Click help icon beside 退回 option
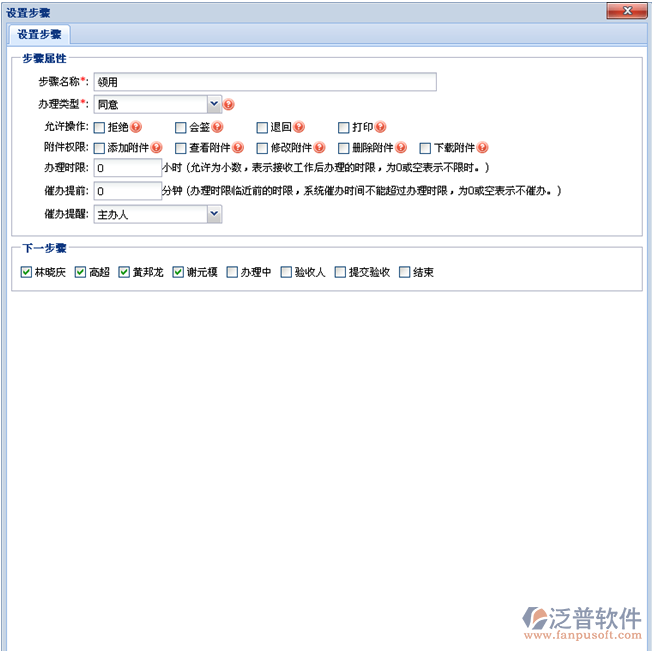652x651 pixels. click(x=298, y=127)
